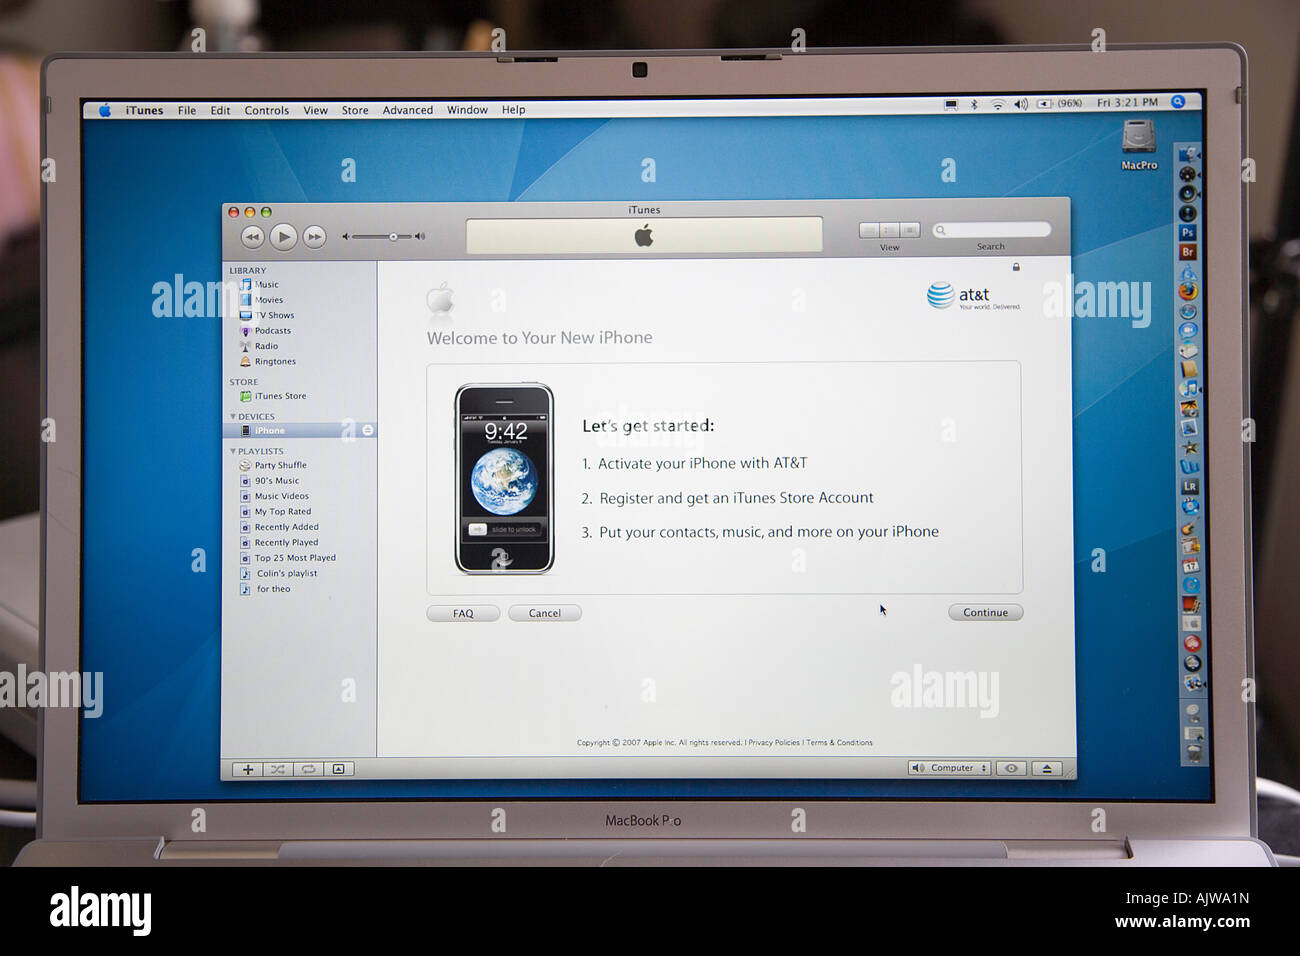Open the Privacy Policies link
Viewport: 1300px width, 956px height.
(x=774, y=743)
